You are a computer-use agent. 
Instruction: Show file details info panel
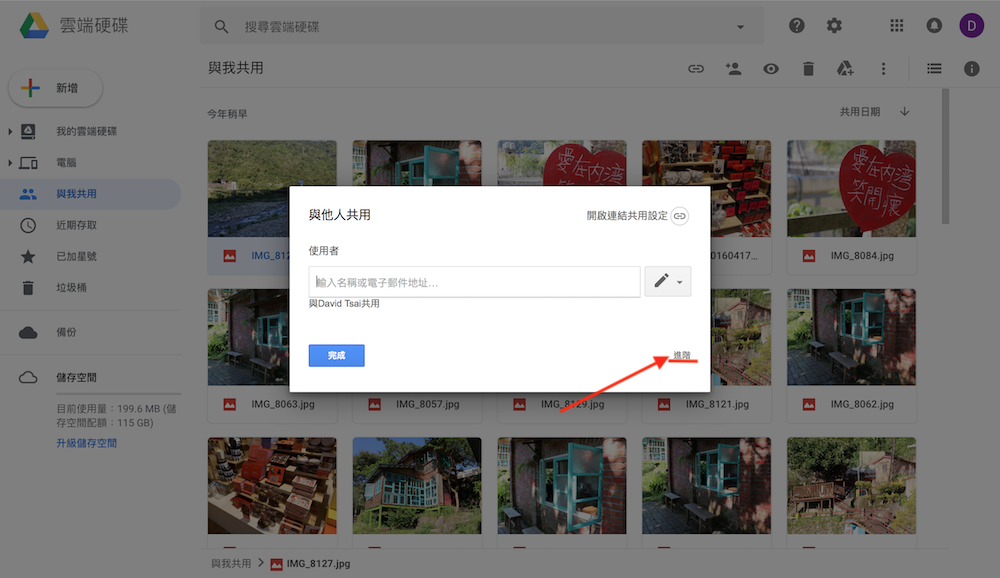click(971, 69)
